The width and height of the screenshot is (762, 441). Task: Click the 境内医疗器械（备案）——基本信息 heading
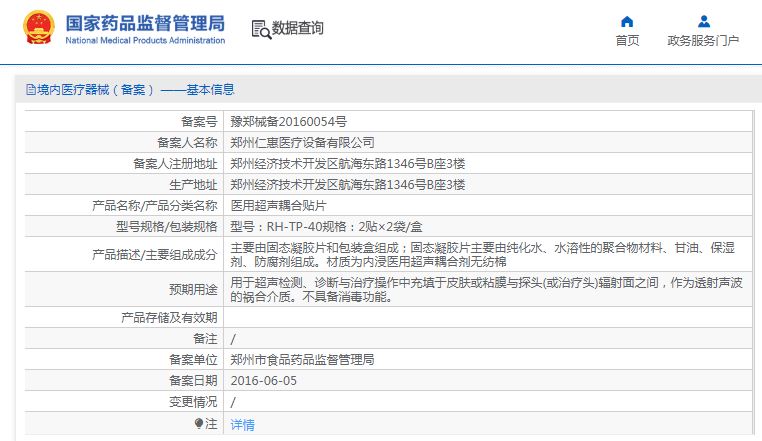tap(136, 89)
